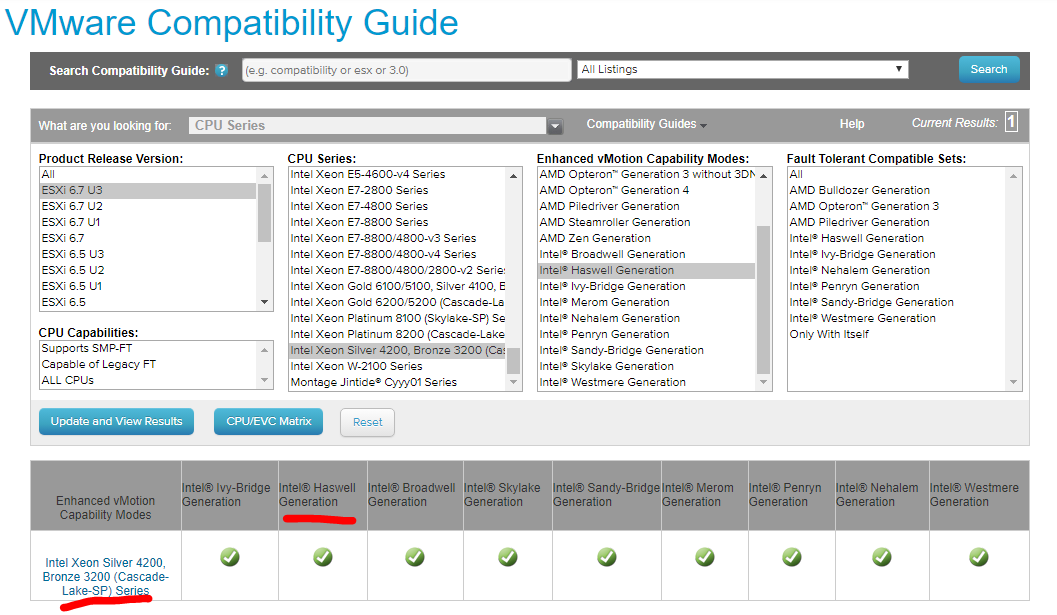Select ESXi 6.5 U3 release version
This screenshot has height=615, width=1057.
[x=148, y=254]
